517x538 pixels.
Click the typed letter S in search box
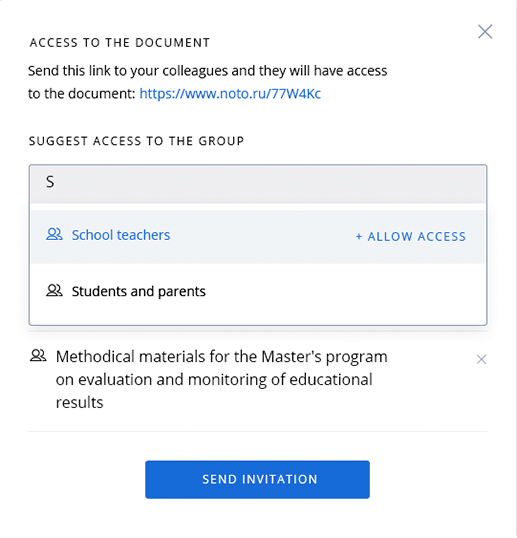(50, 182)
